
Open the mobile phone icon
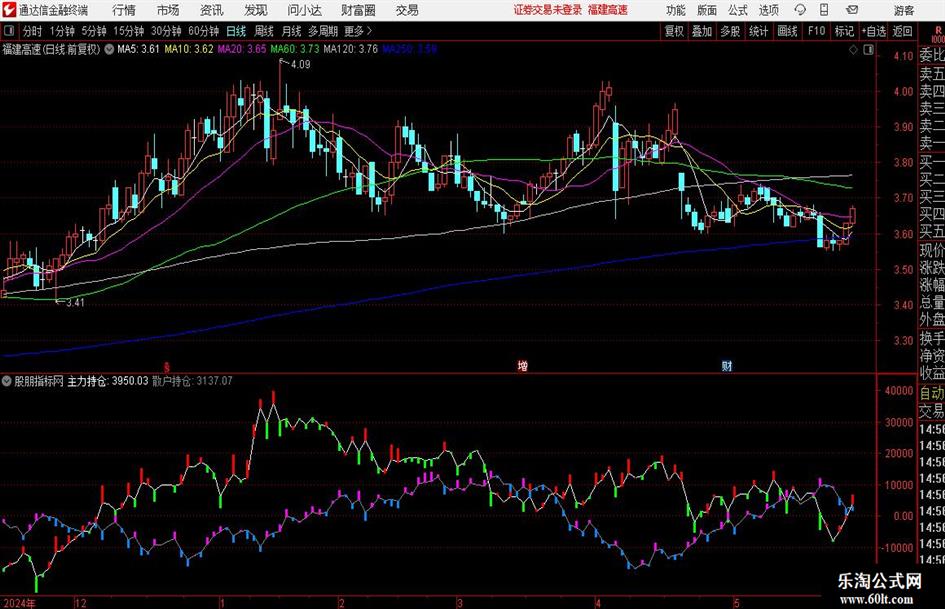pyautogui.click(x=824, y=10)
